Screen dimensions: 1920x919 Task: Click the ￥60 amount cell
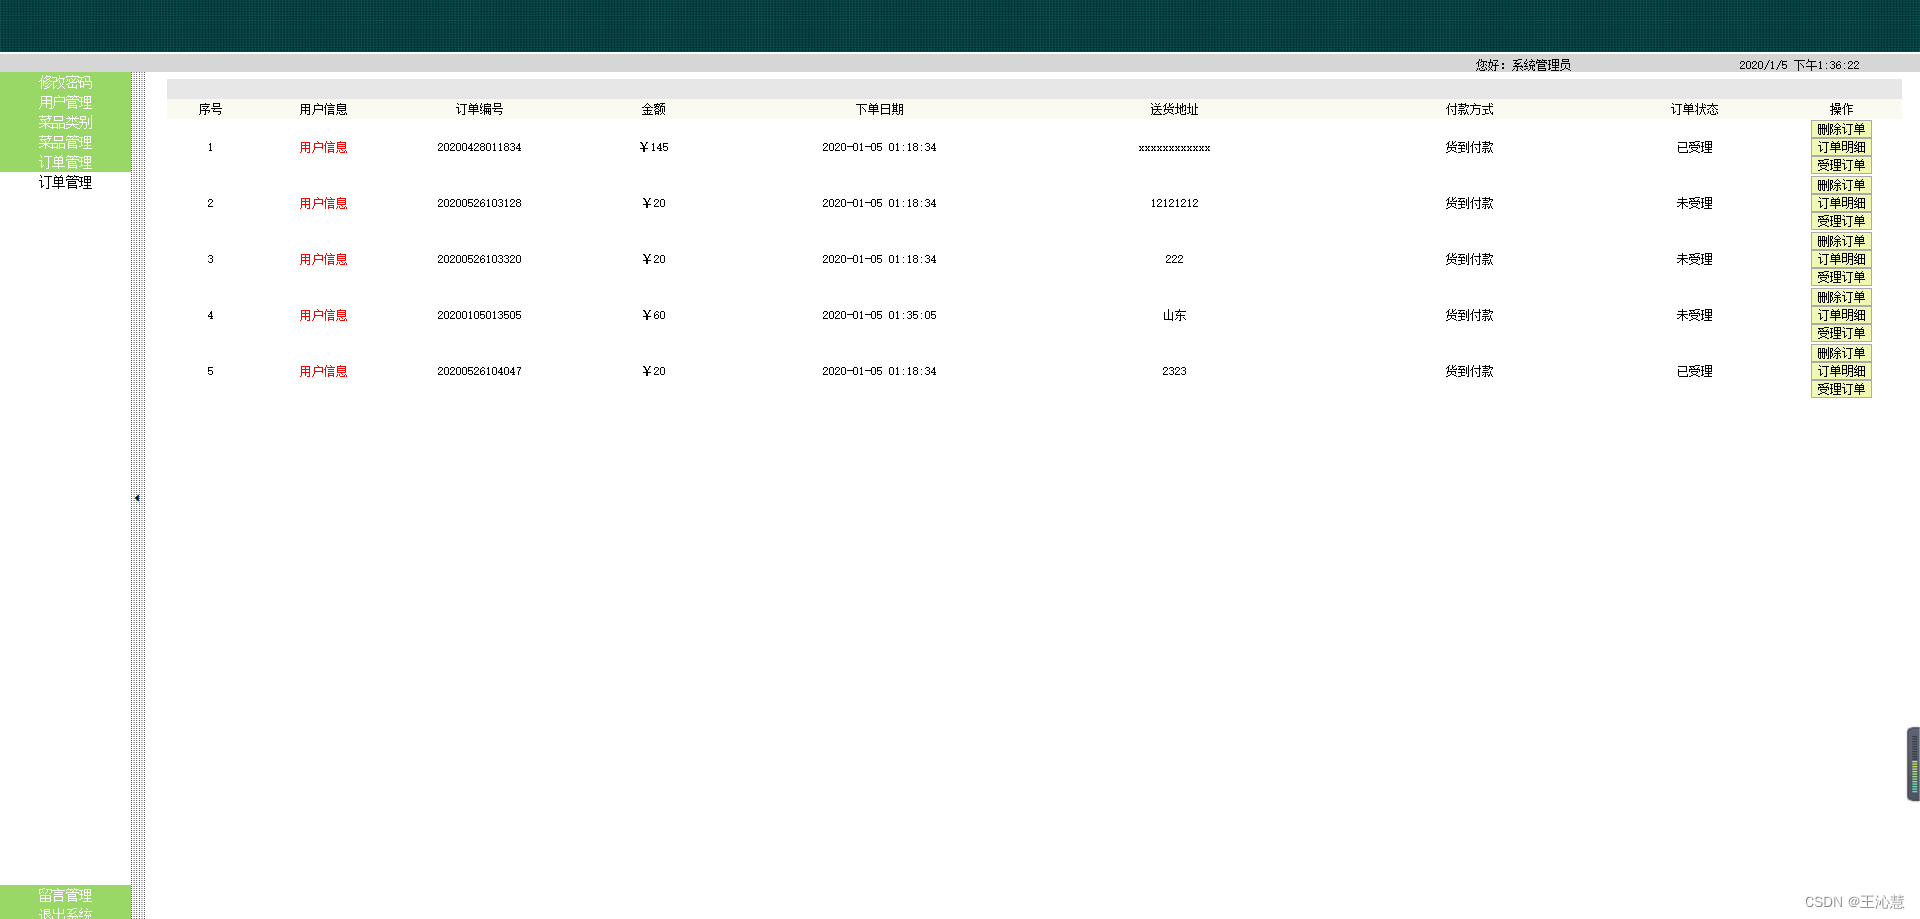pos(653,315)
